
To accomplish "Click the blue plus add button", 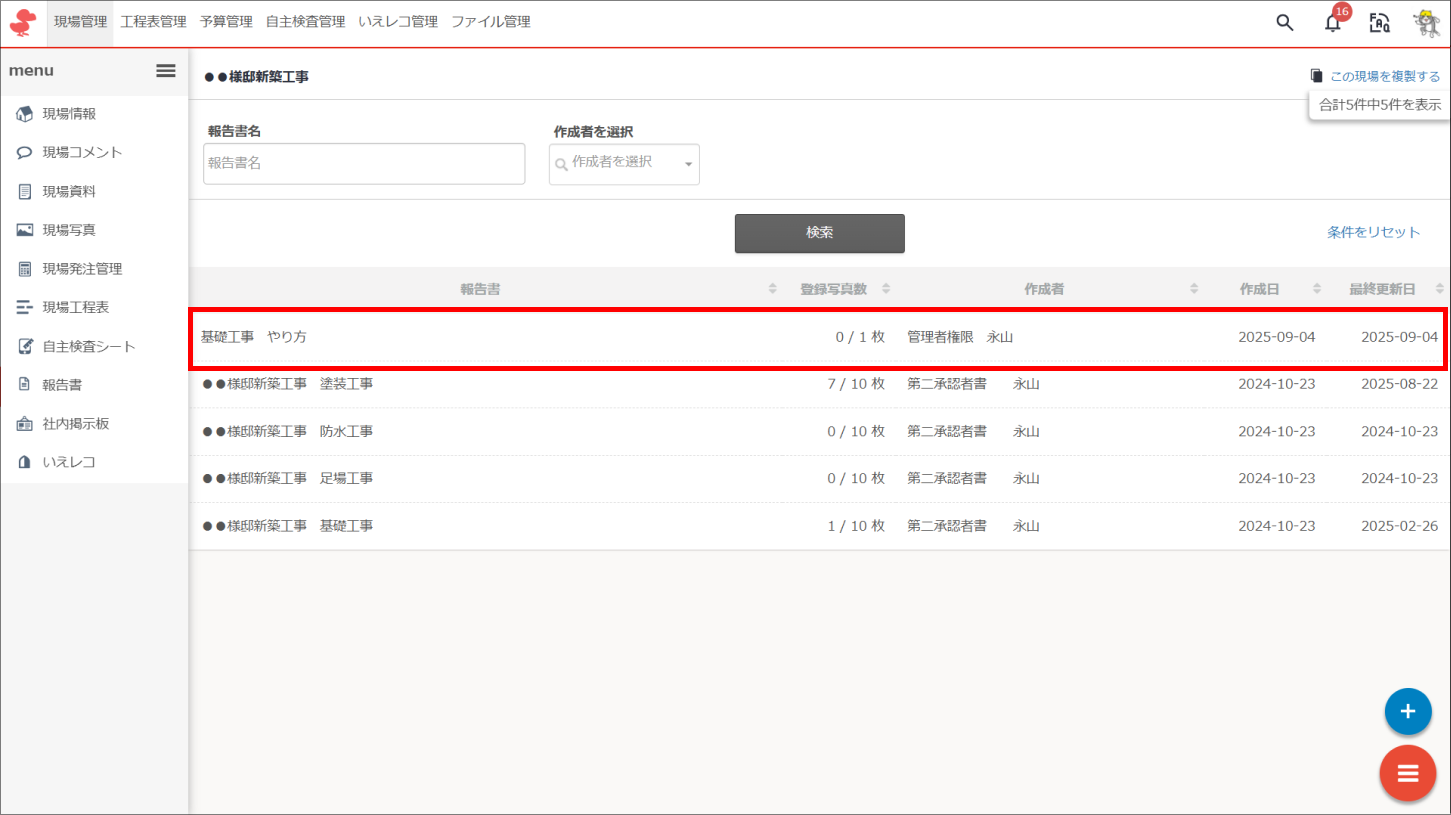I will (1408, 712).
